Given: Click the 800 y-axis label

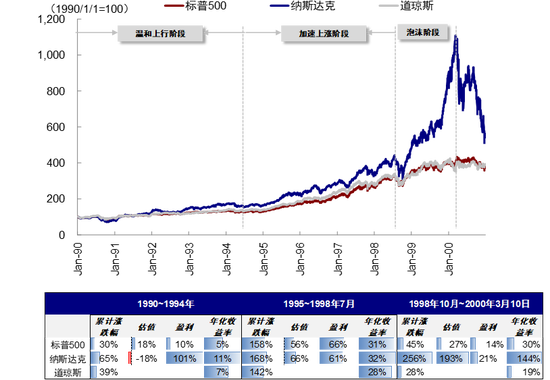Looking at the screenshot, I should [x=56, y=91].
